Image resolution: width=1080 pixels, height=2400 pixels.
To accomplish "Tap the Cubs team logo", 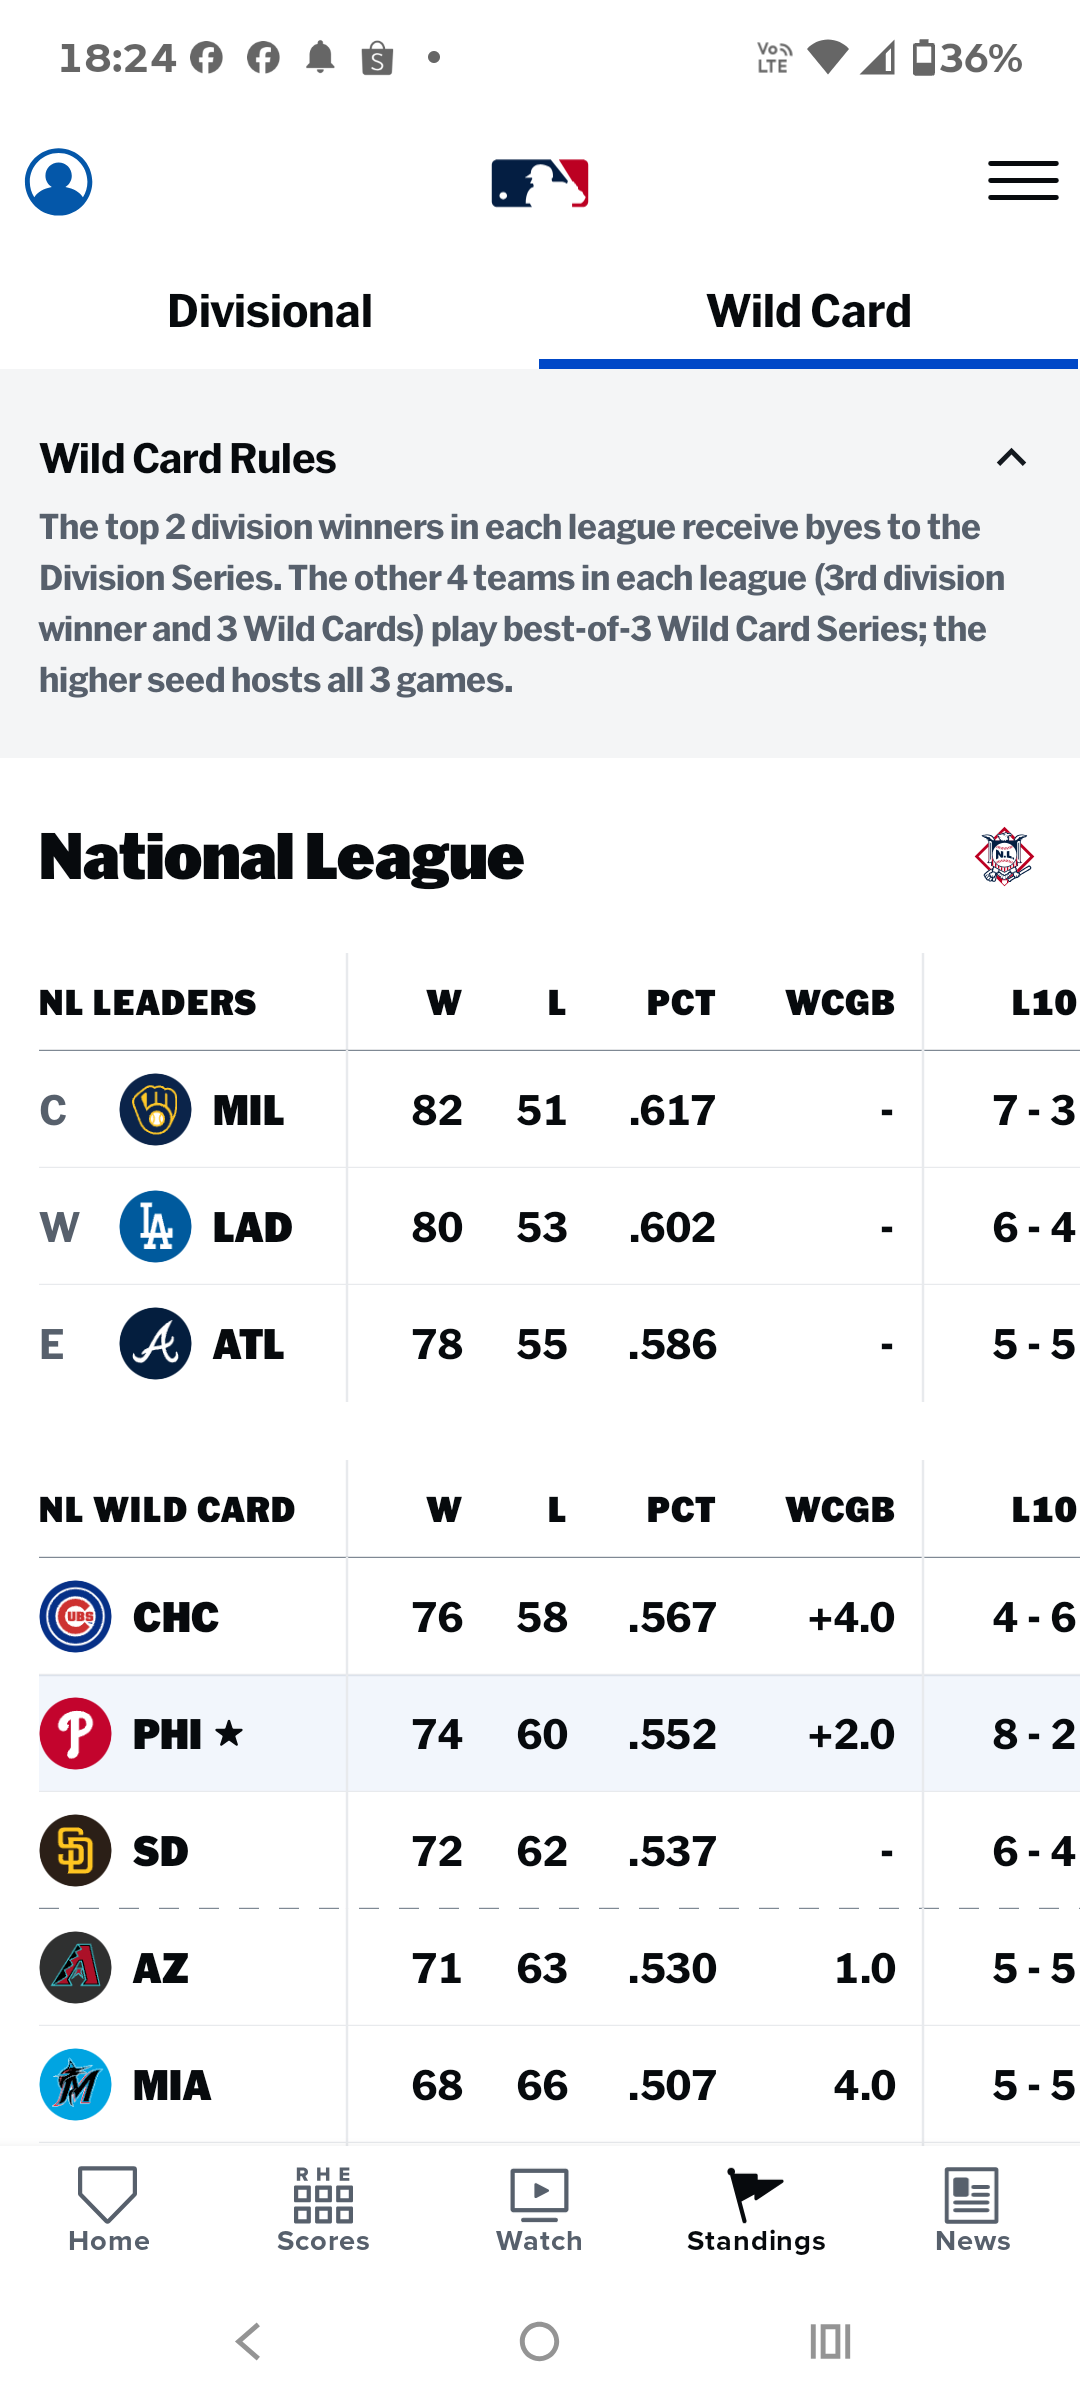I will tap(75, 1617).
